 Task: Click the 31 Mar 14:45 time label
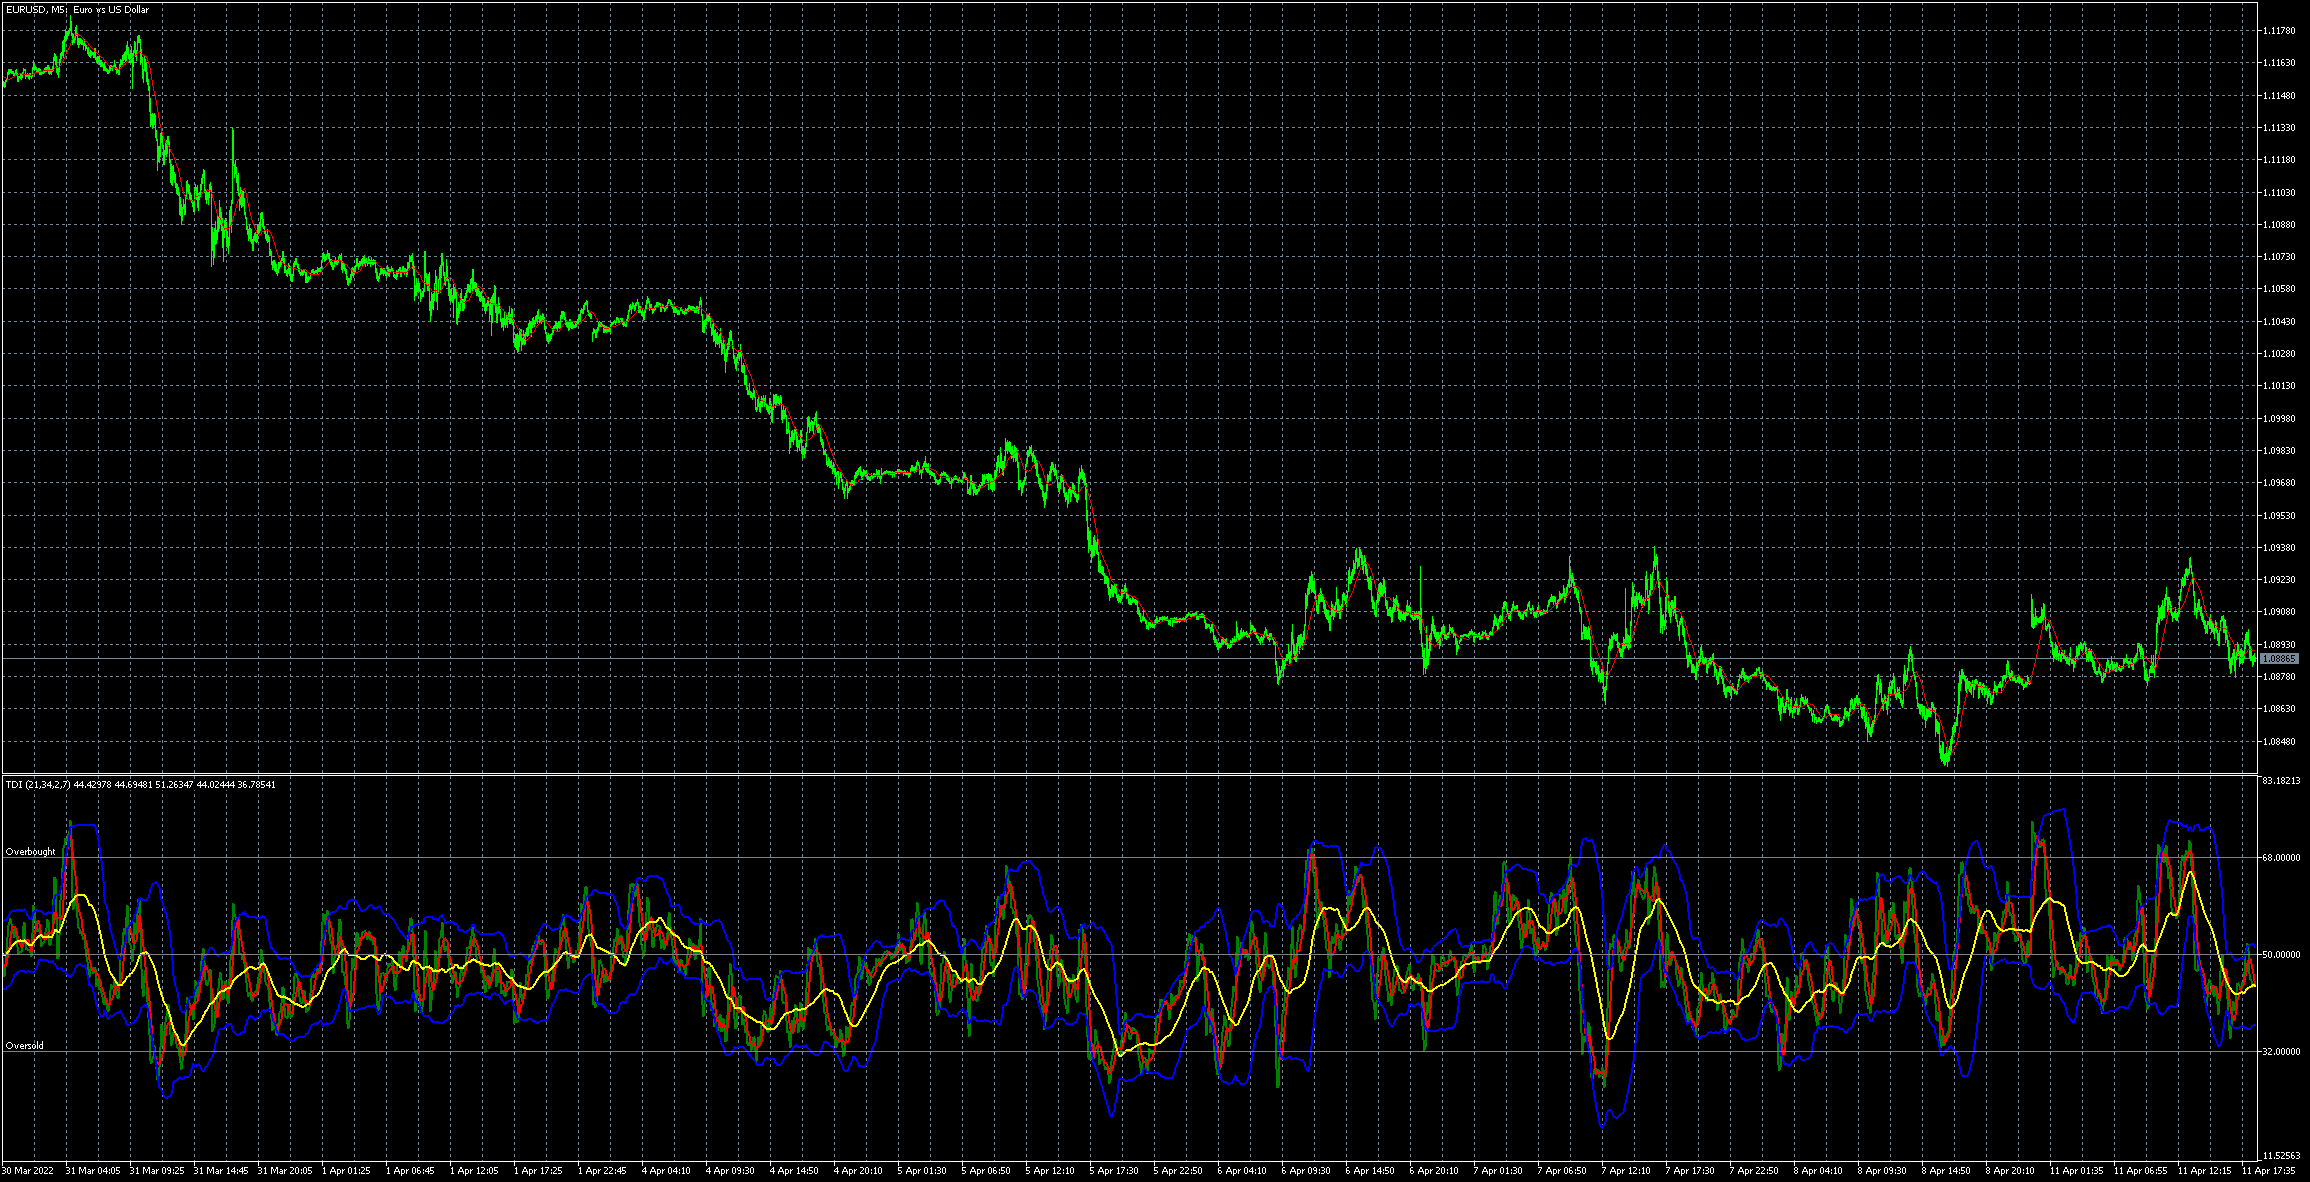[221, 1170]
